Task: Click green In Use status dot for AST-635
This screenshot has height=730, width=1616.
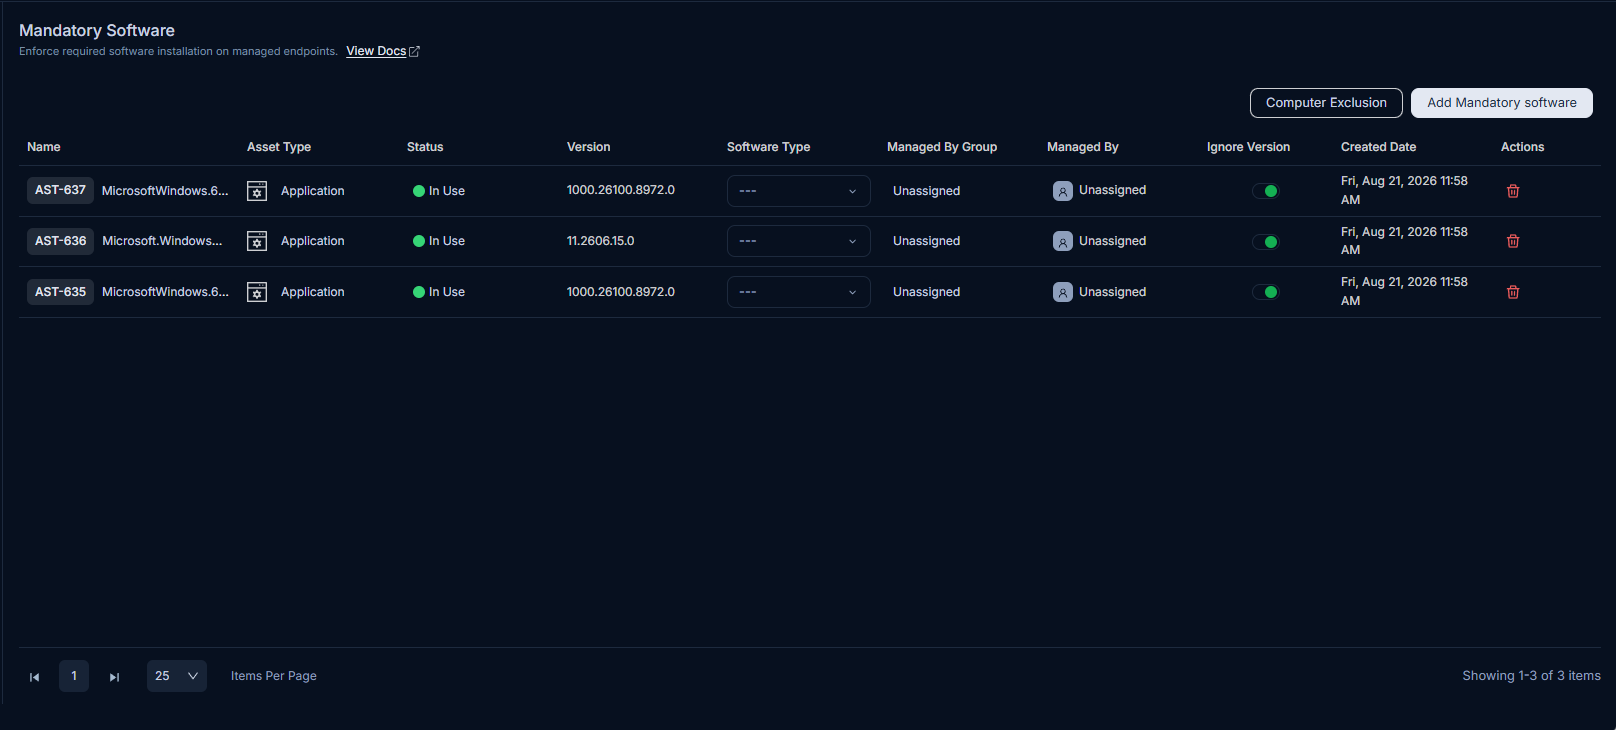Action: (419, 292)
